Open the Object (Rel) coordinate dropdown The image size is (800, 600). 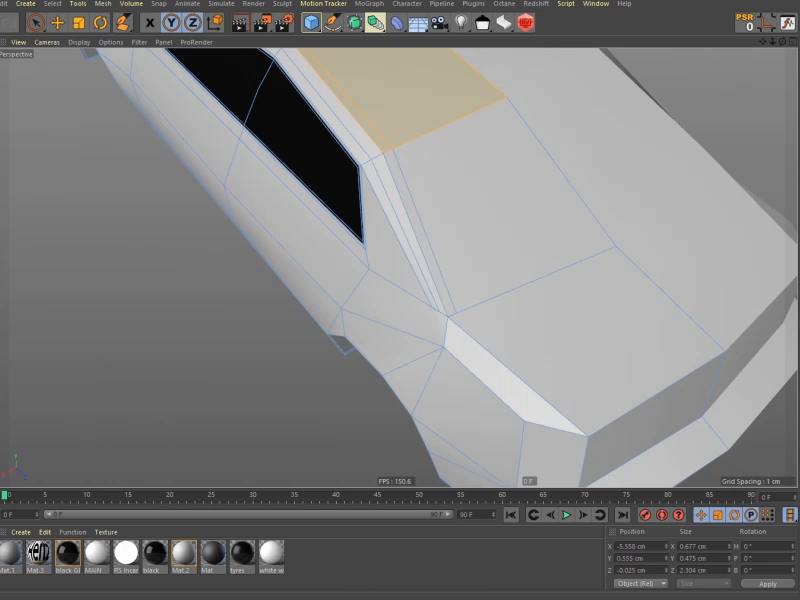(641, 583)
